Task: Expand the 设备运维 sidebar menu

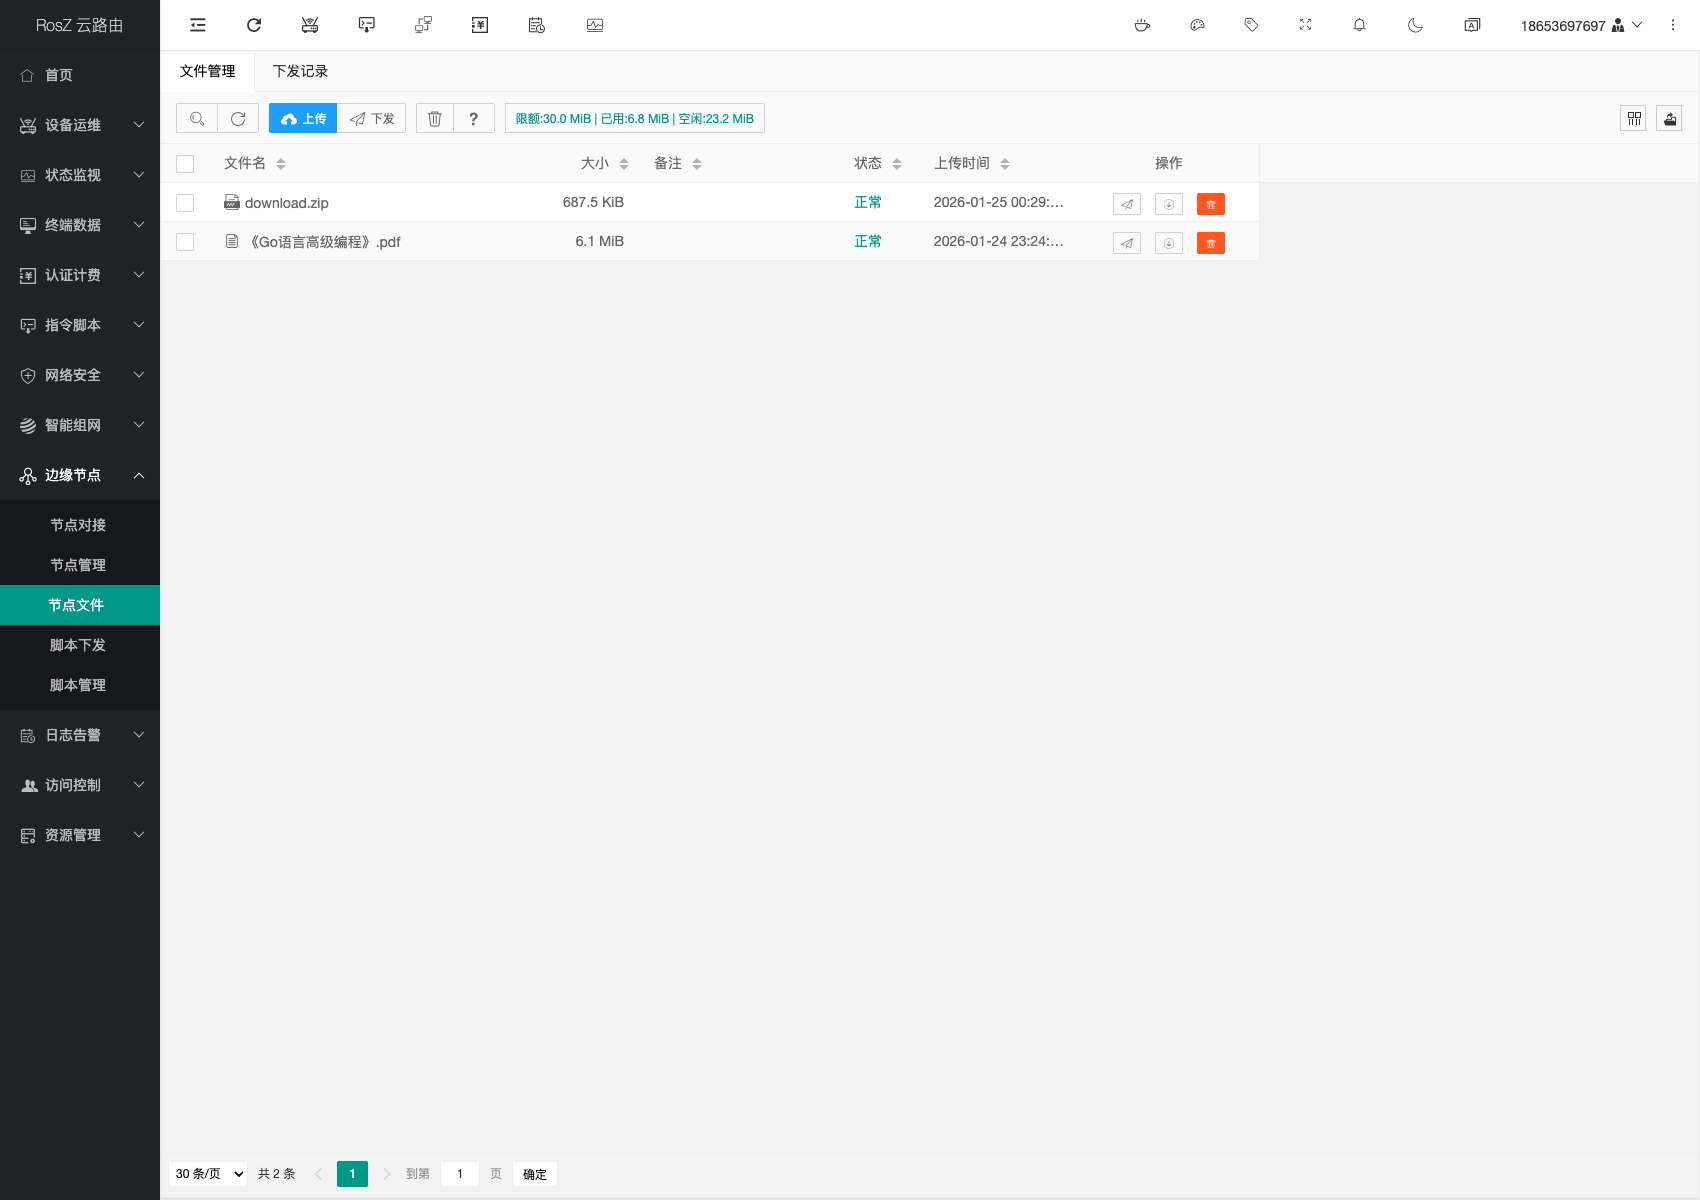Action: point(80,125)
